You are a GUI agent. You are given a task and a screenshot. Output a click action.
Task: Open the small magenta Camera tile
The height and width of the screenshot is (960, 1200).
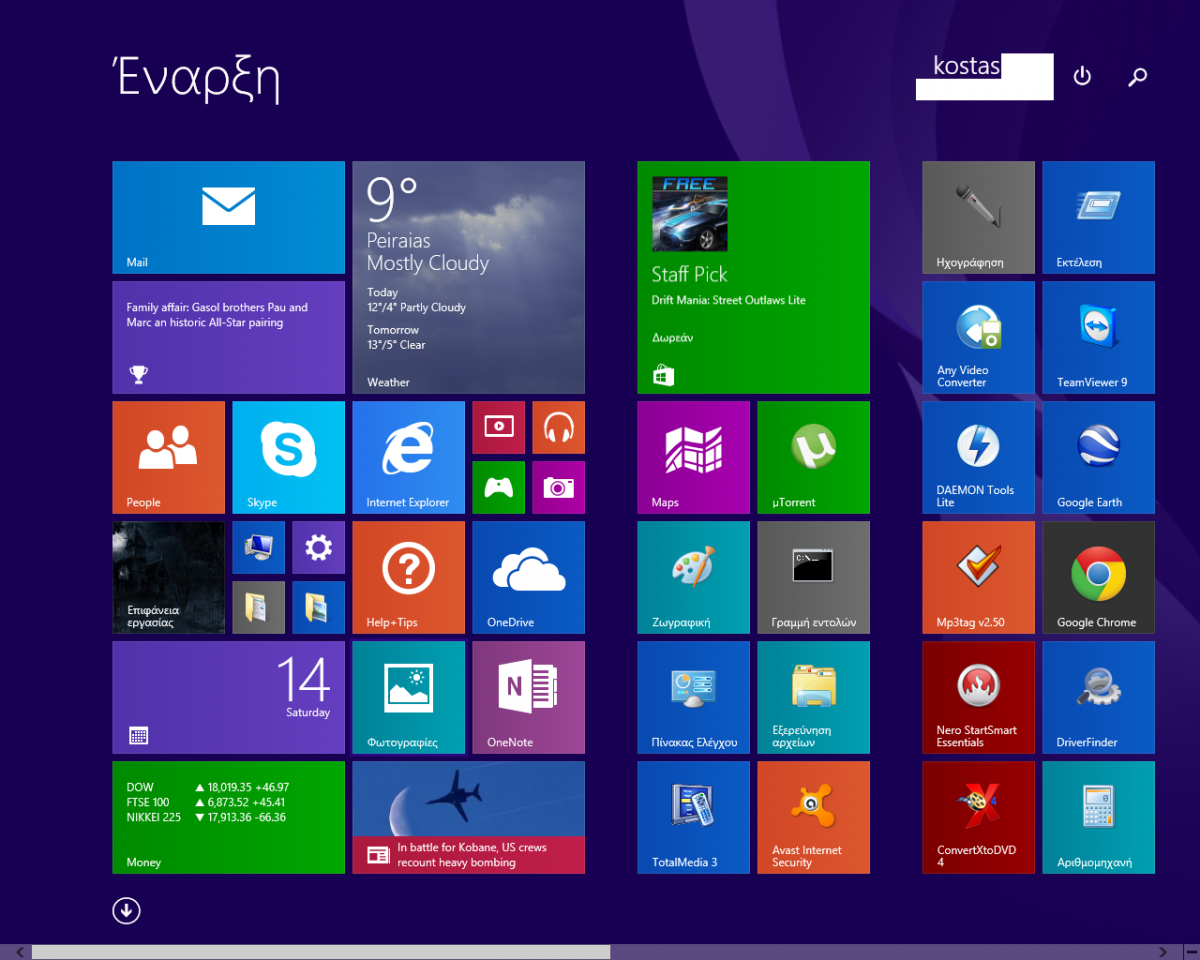point(558,487)
